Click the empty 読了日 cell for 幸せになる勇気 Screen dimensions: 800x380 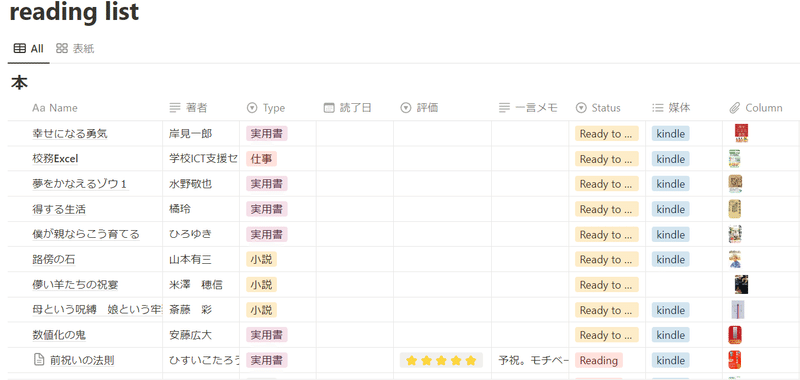355,134
